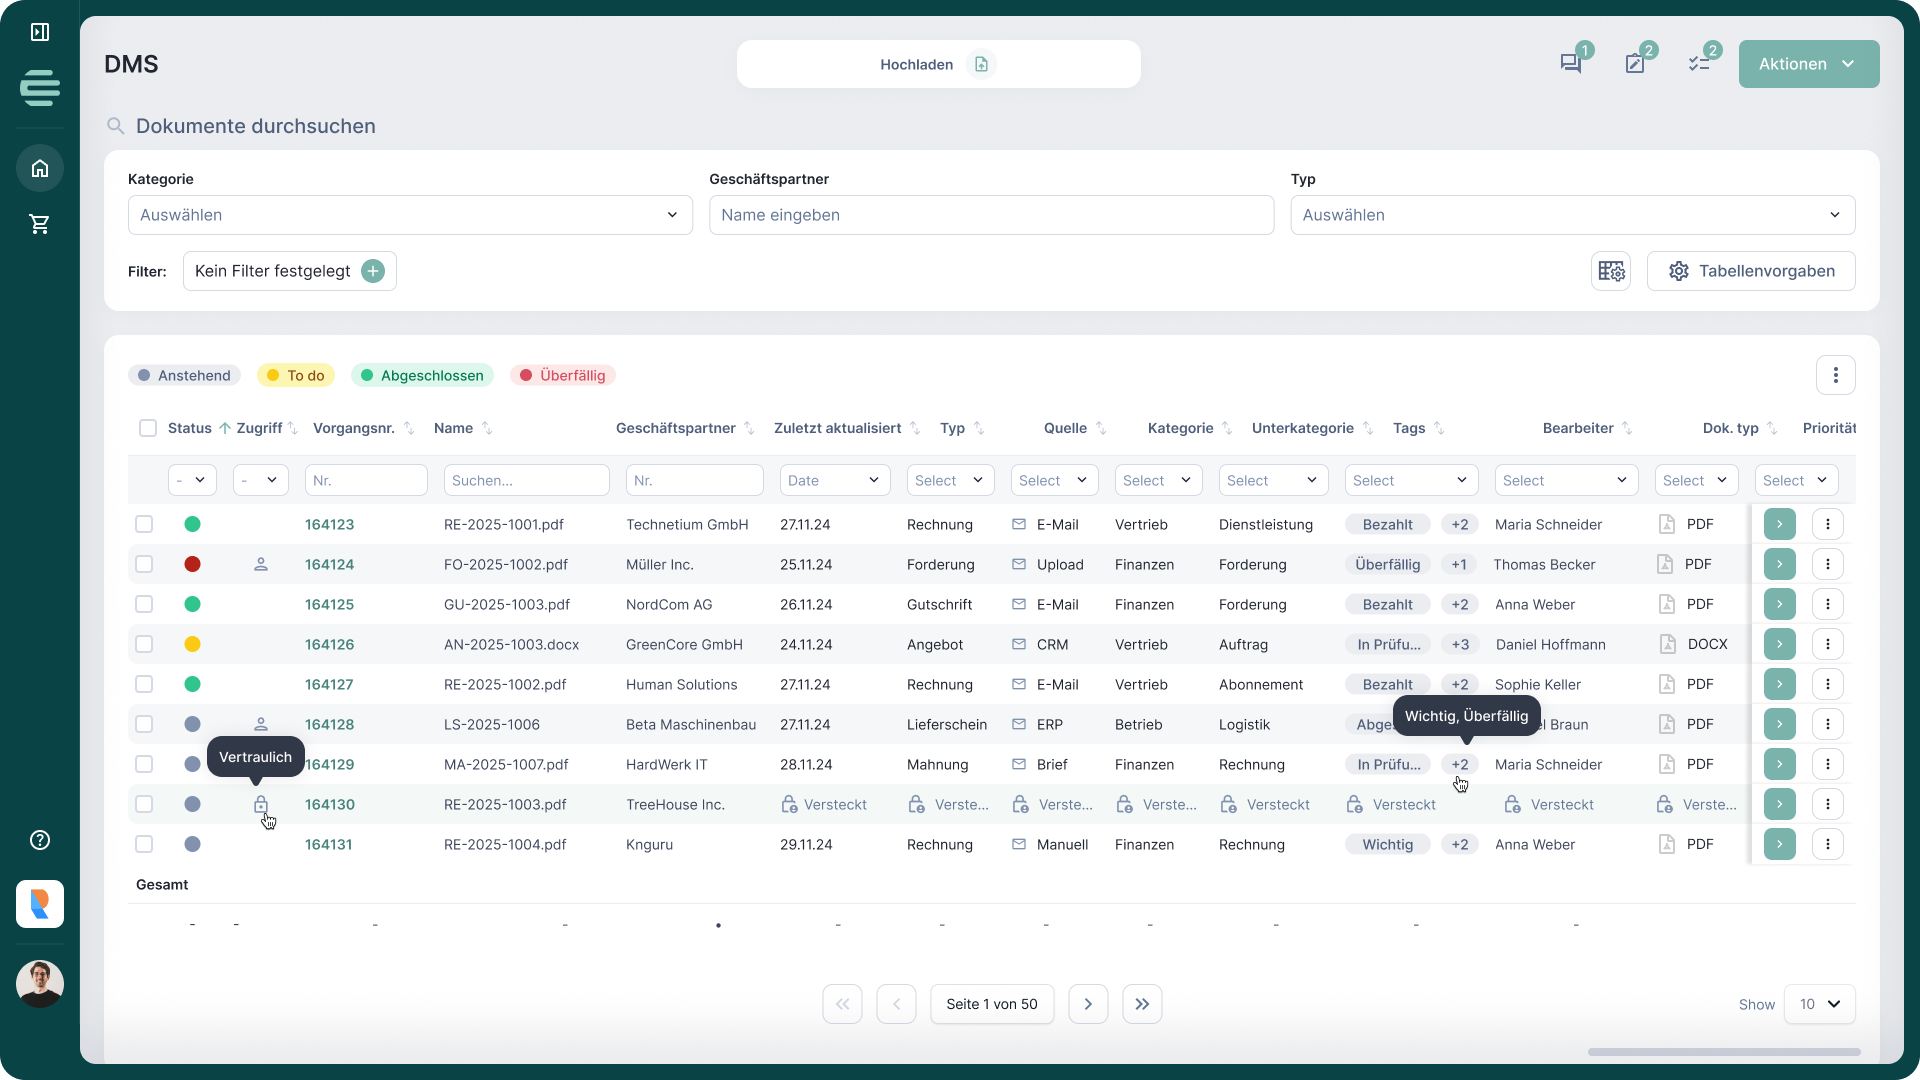This screenshot has width=1920, height=1080.
Task: Check the checkbox for document 164124
Action: 145,564
